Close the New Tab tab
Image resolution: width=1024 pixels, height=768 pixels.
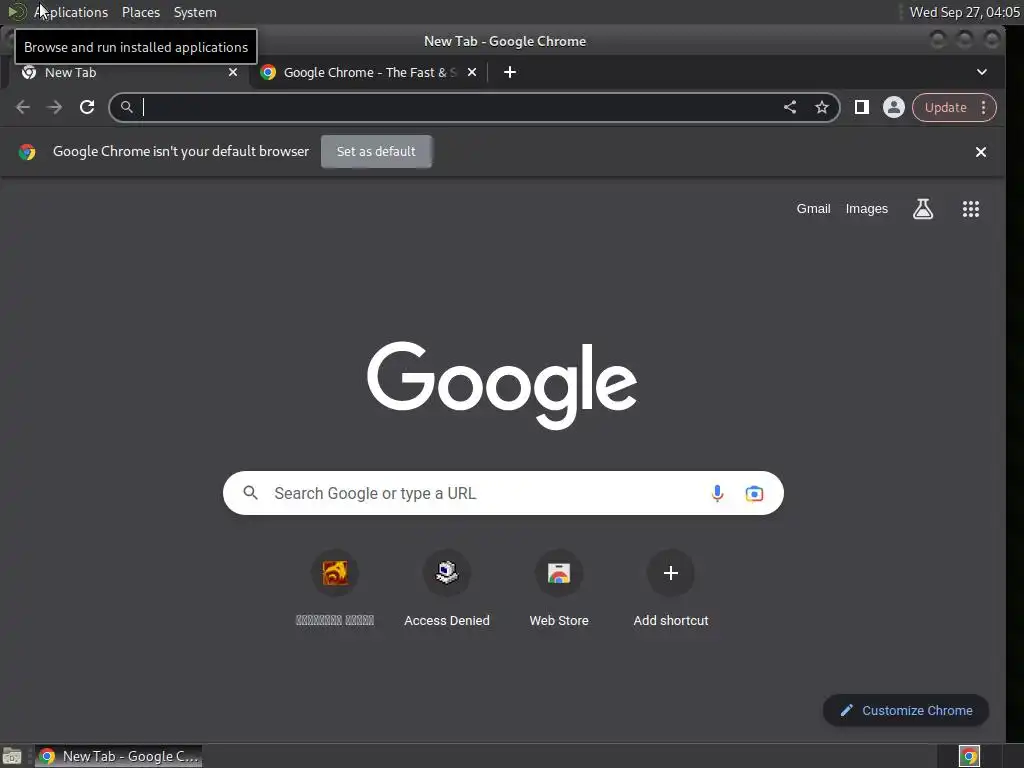click(233, 72)
